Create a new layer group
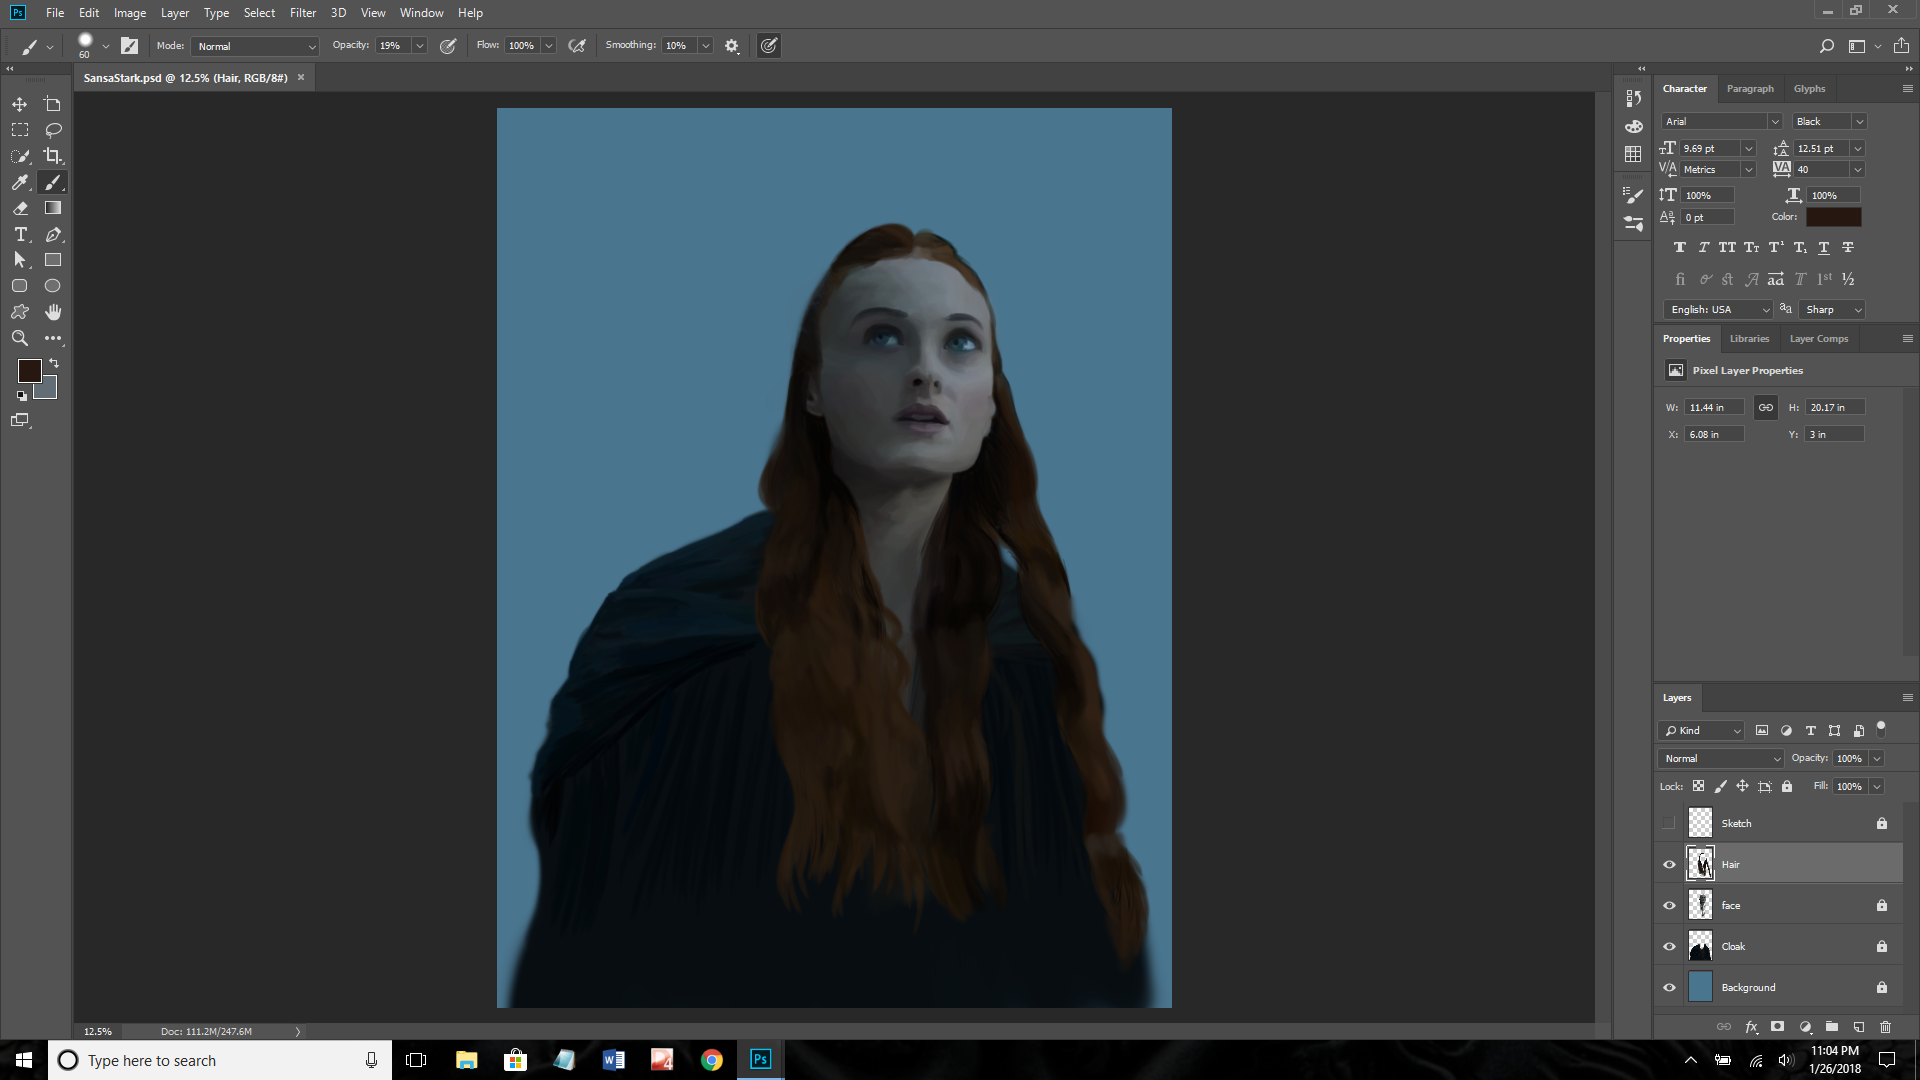This screenshot has height=1080, width=1920. [1832, 1027]
